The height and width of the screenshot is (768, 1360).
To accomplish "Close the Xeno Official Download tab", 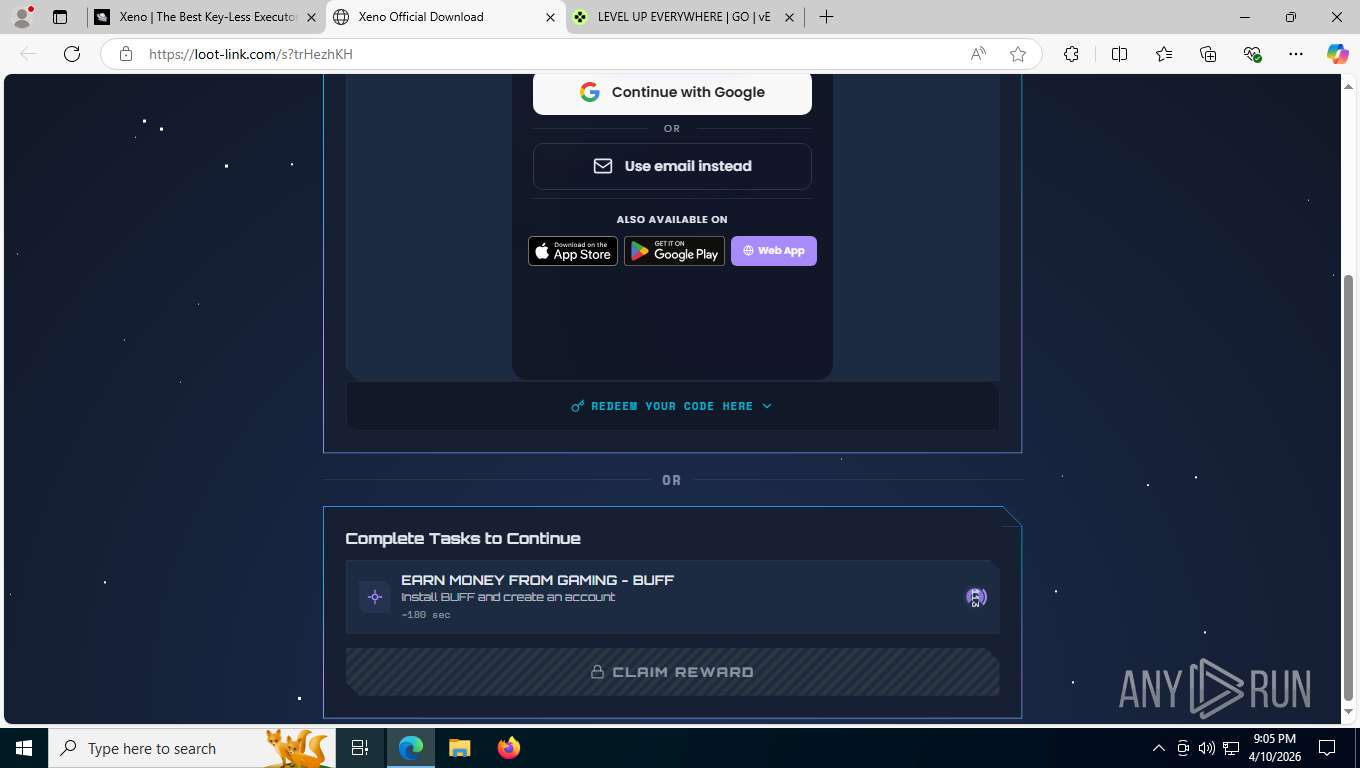I will point(550,17).
